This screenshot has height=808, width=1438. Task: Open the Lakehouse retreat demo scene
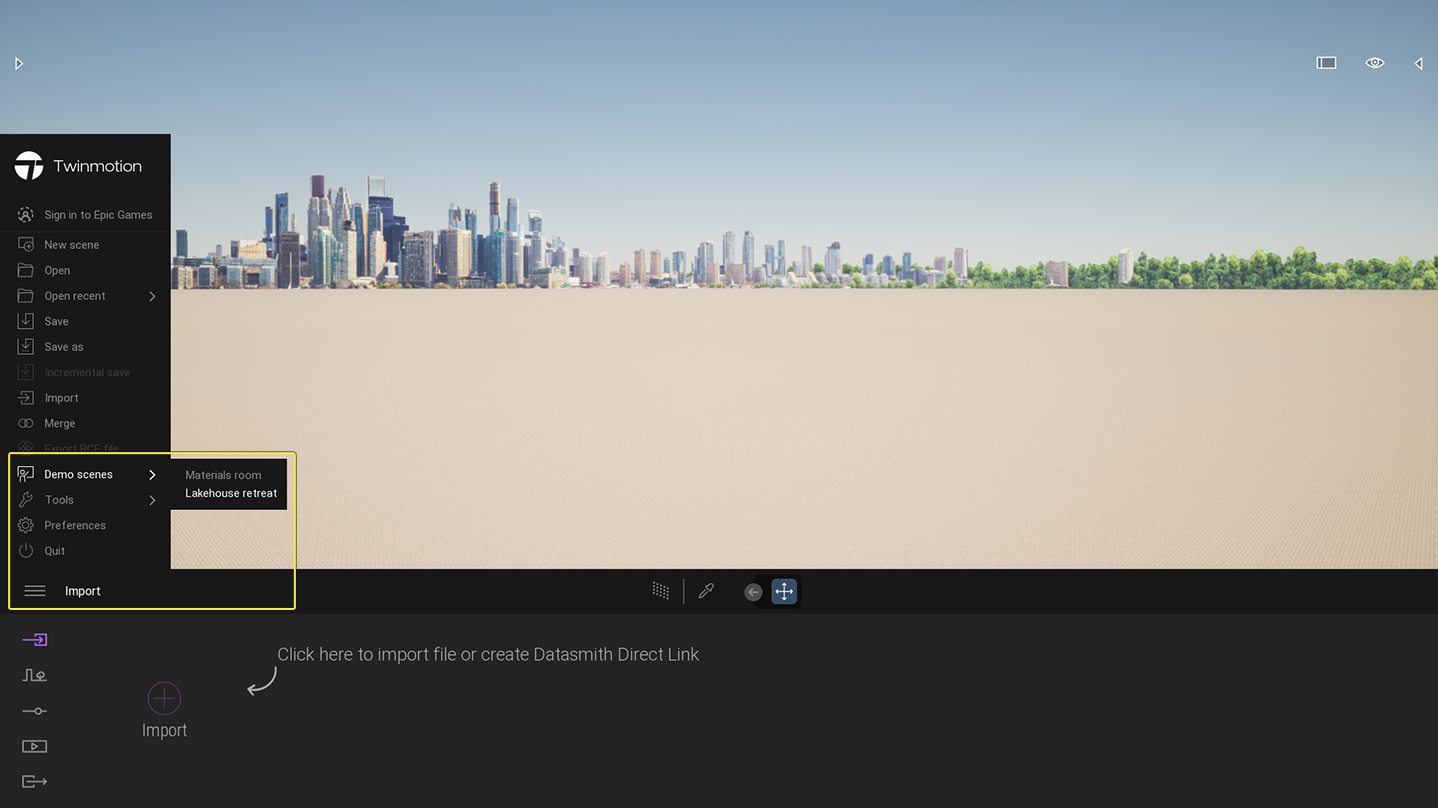[230, 493]
